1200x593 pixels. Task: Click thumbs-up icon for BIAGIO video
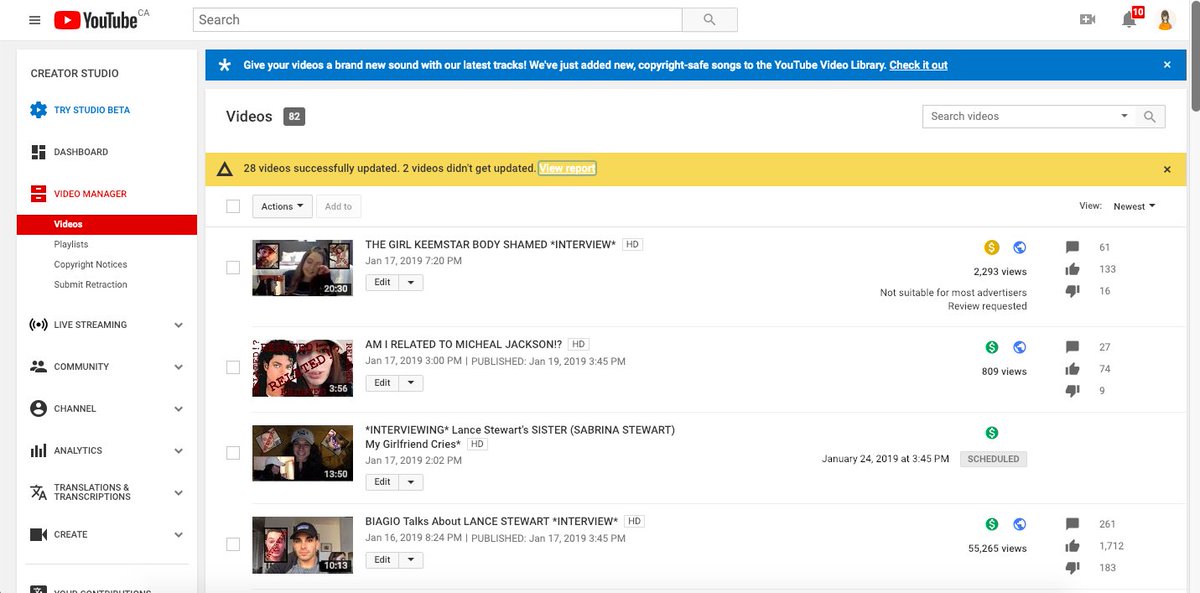(1072, 546)
